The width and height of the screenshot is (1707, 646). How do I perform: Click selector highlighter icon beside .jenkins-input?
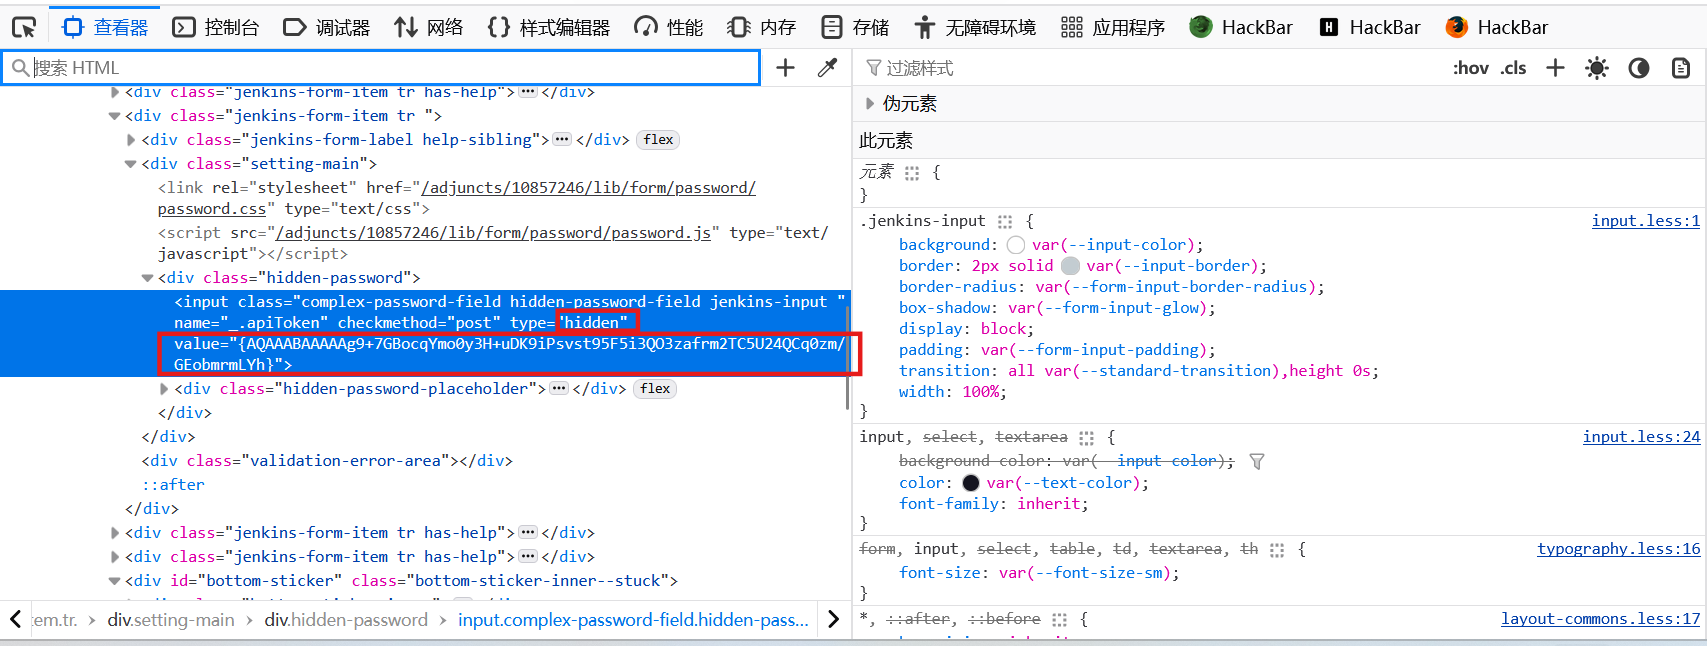coord(1005,222)
